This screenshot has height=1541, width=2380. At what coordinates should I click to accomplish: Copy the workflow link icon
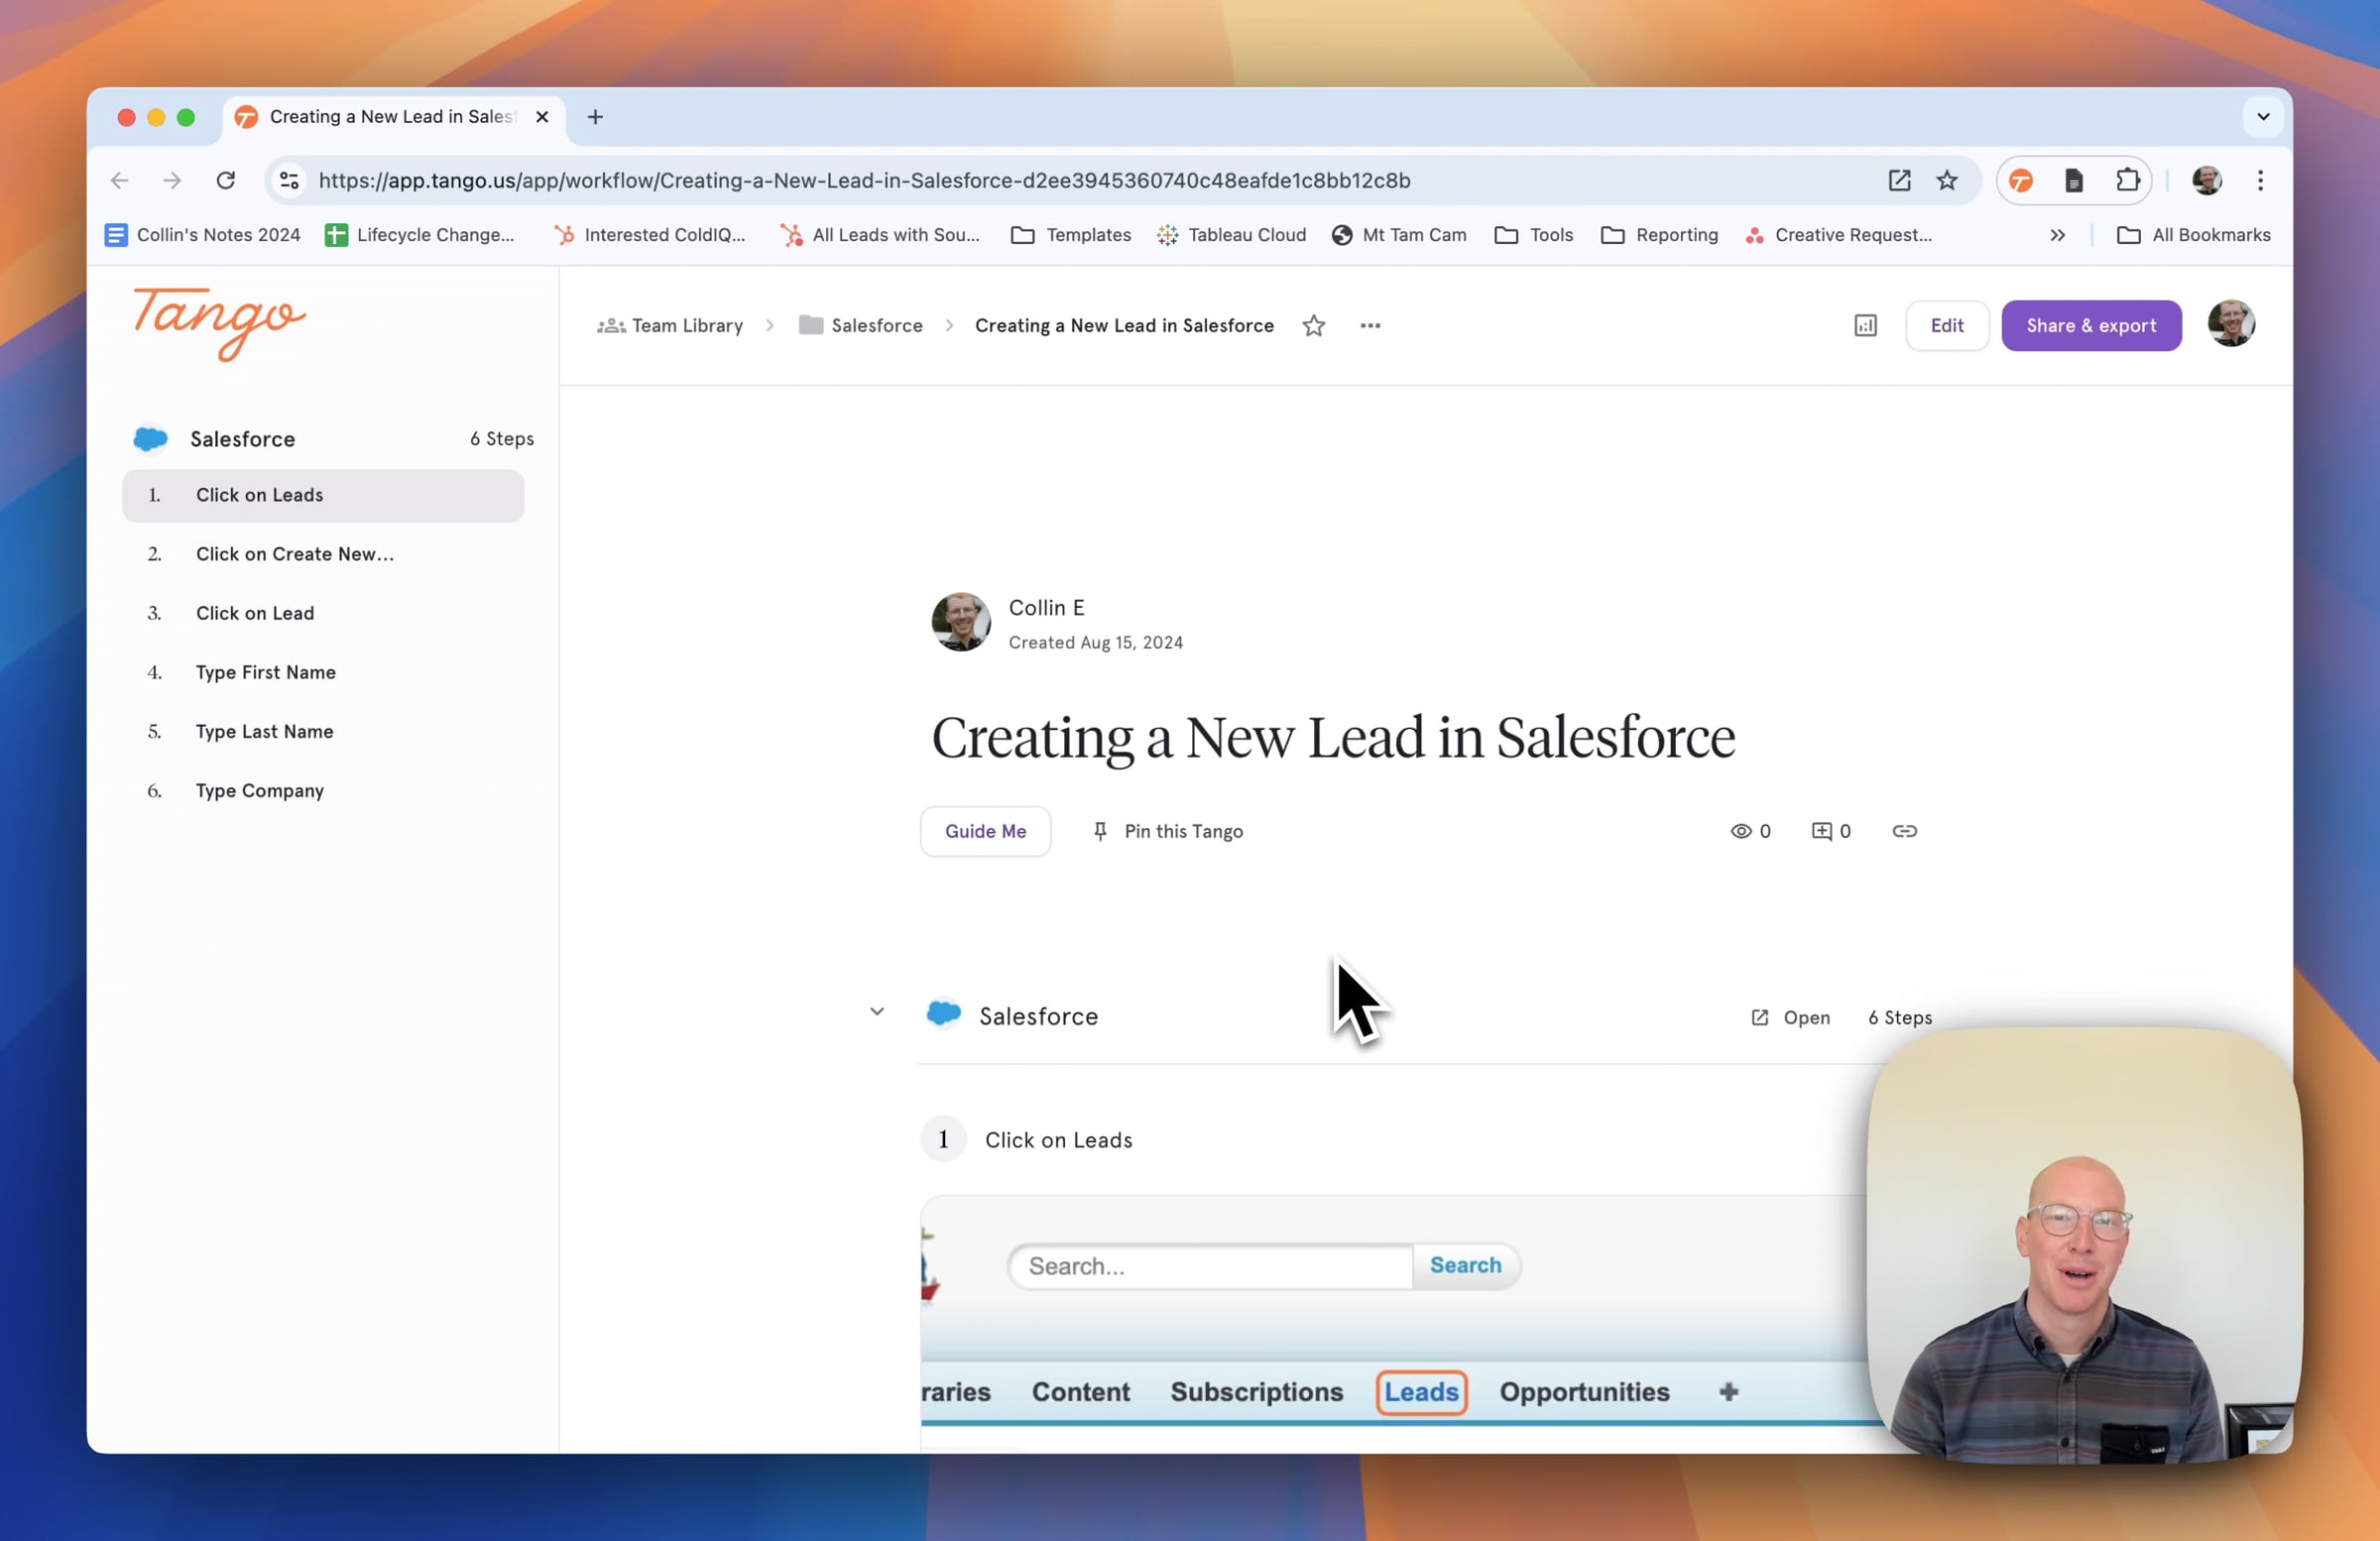pos(1904,831)
